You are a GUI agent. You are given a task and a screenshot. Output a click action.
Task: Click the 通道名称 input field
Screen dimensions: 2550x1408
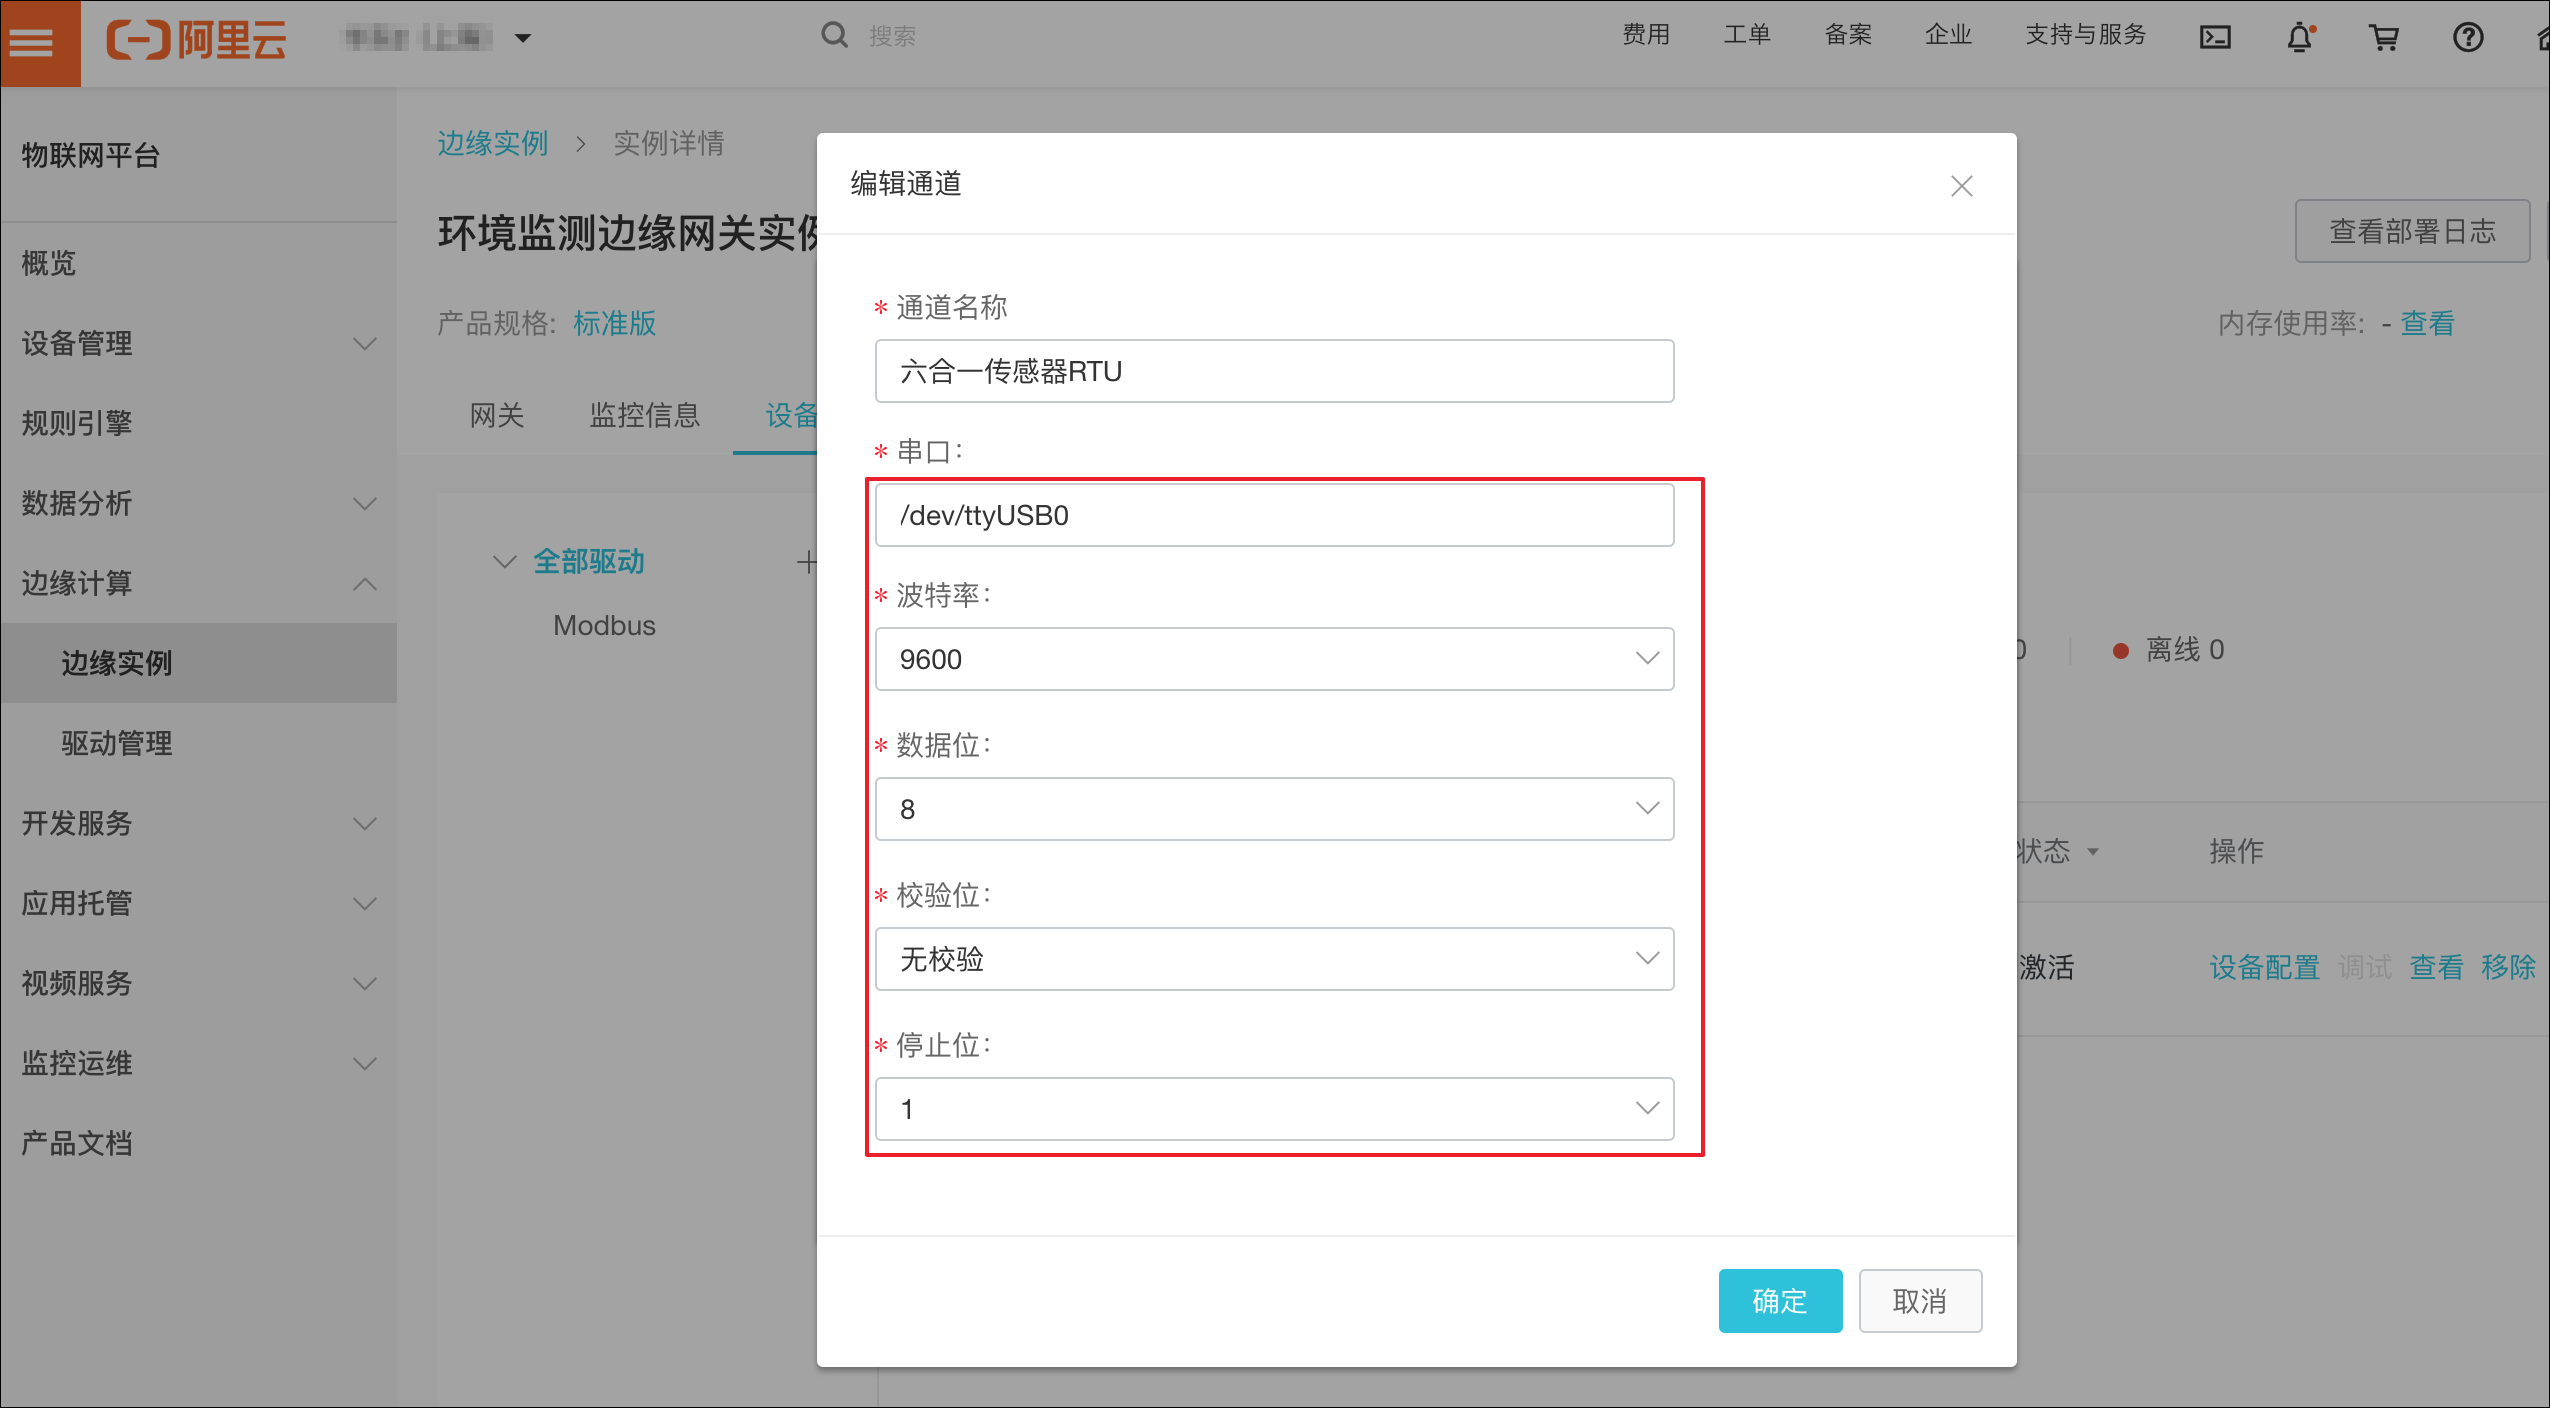(x=1274, y=371)
